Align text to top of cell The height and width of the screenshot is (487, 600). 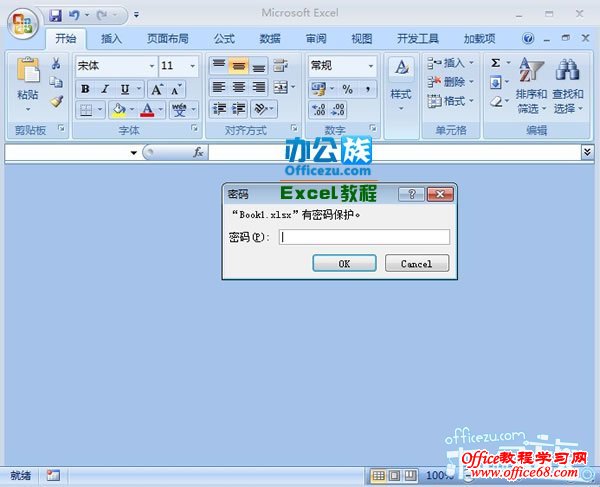pyautogui.click(x=219, y=65)
